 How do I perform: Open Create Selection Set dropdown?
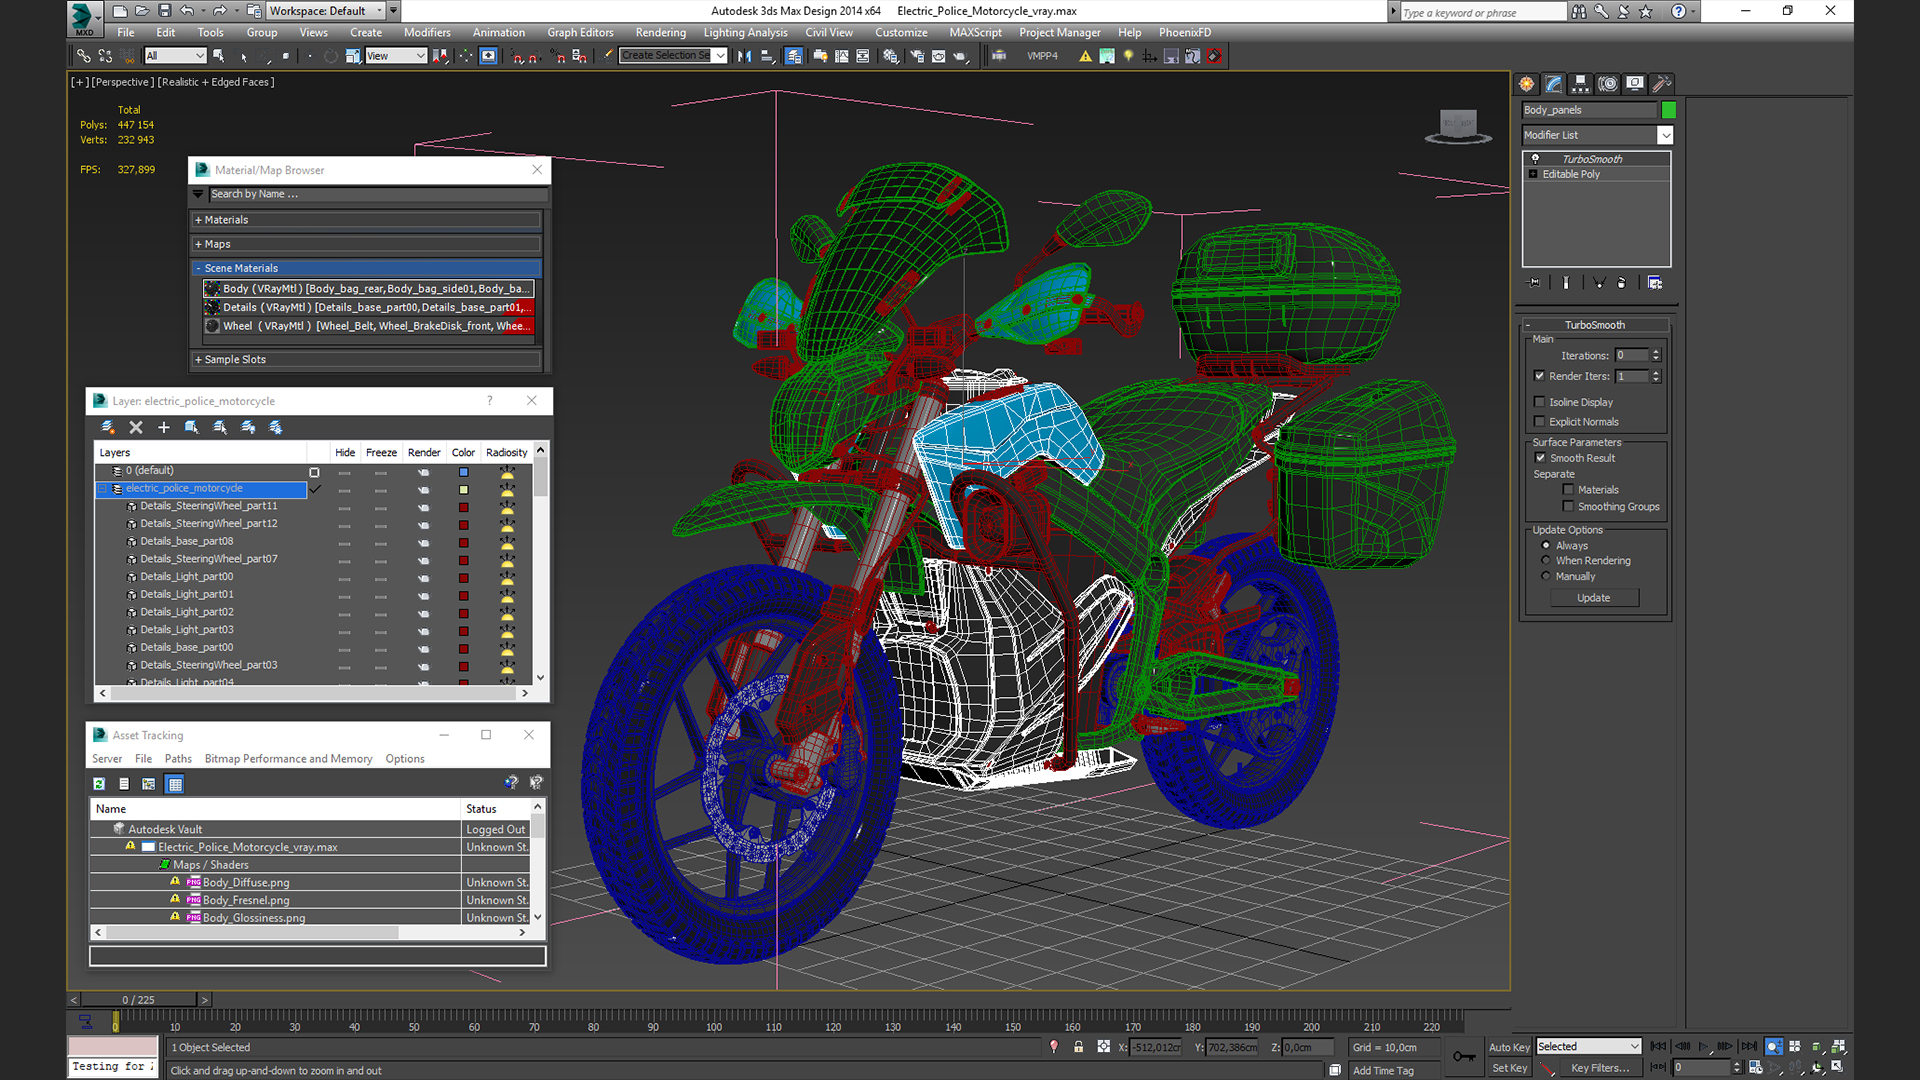tap(673, 56)
